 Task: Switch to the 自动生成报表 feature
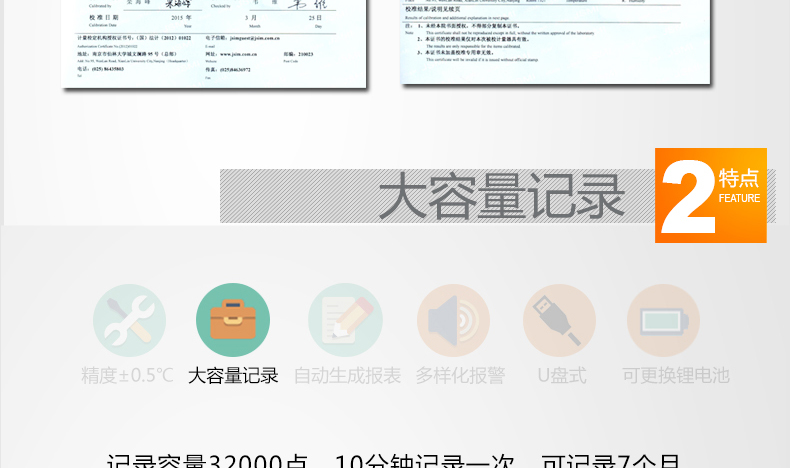click(x=347, y=376)
